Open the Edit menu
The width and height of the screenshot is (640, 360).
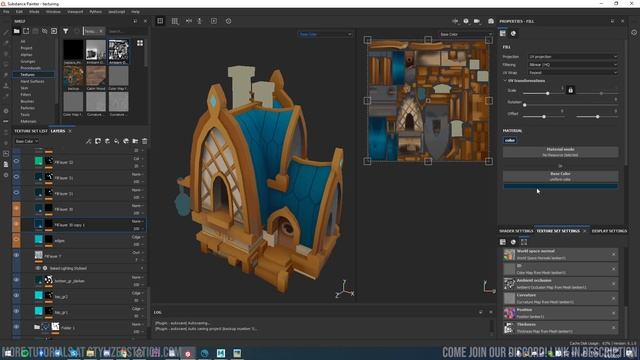(x=19, y=12)
